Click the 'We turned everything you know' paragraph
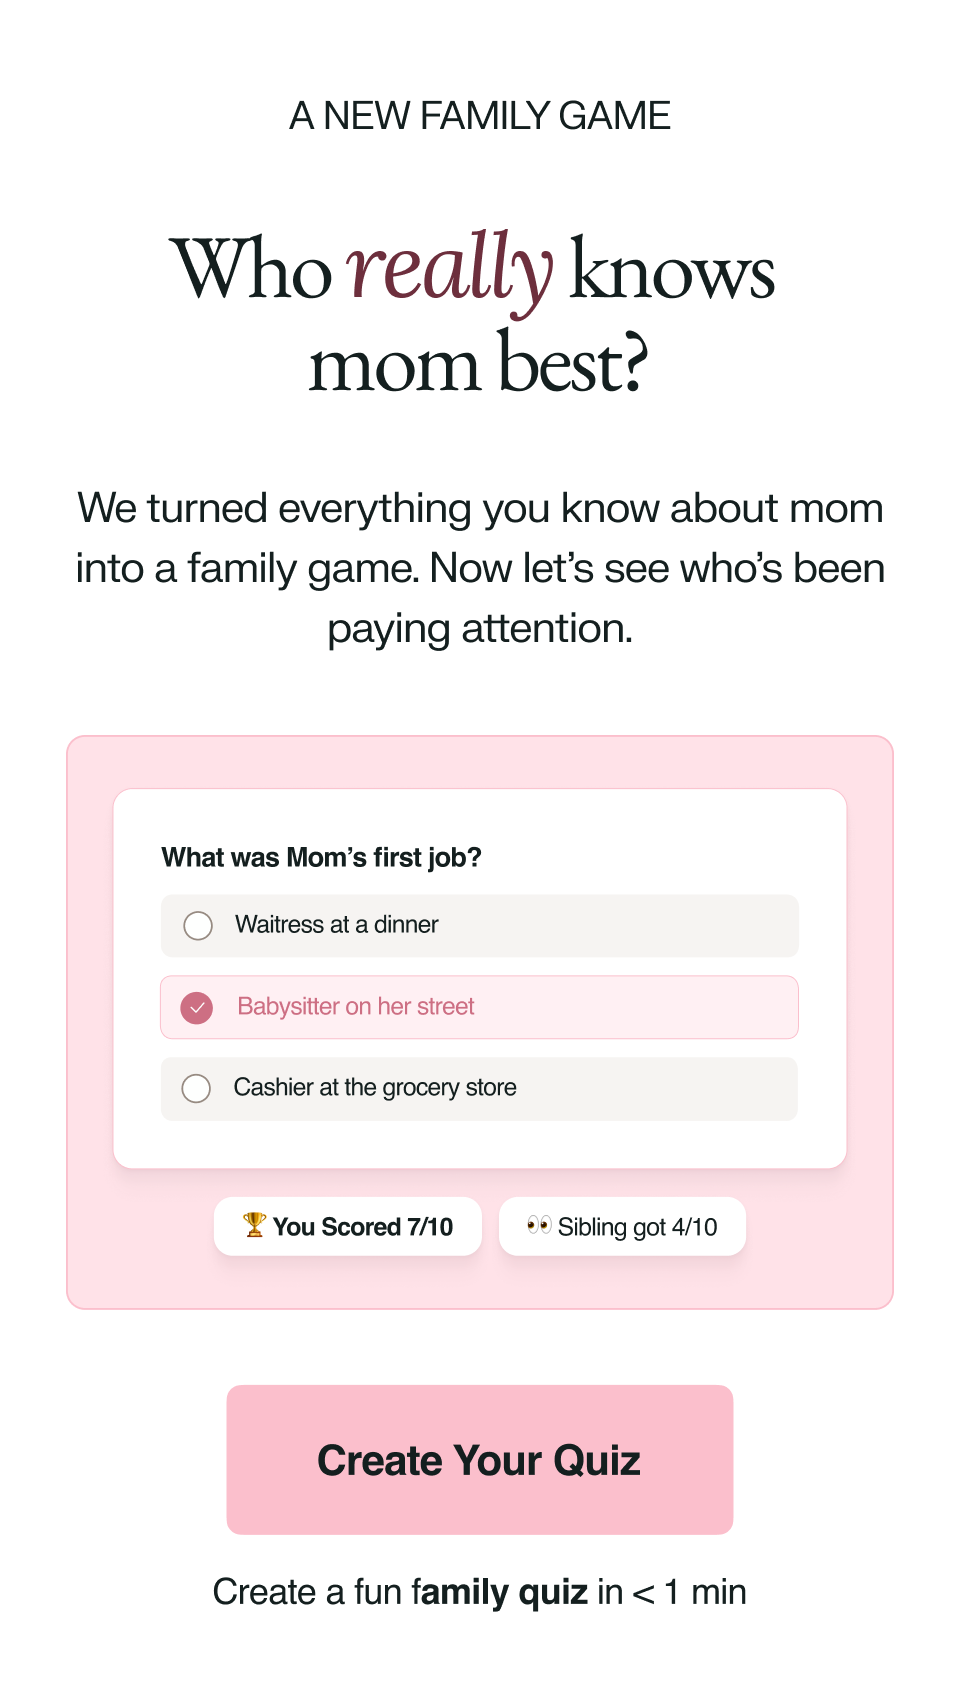This screenshot has width=960, height=1706. coord(480,568)
